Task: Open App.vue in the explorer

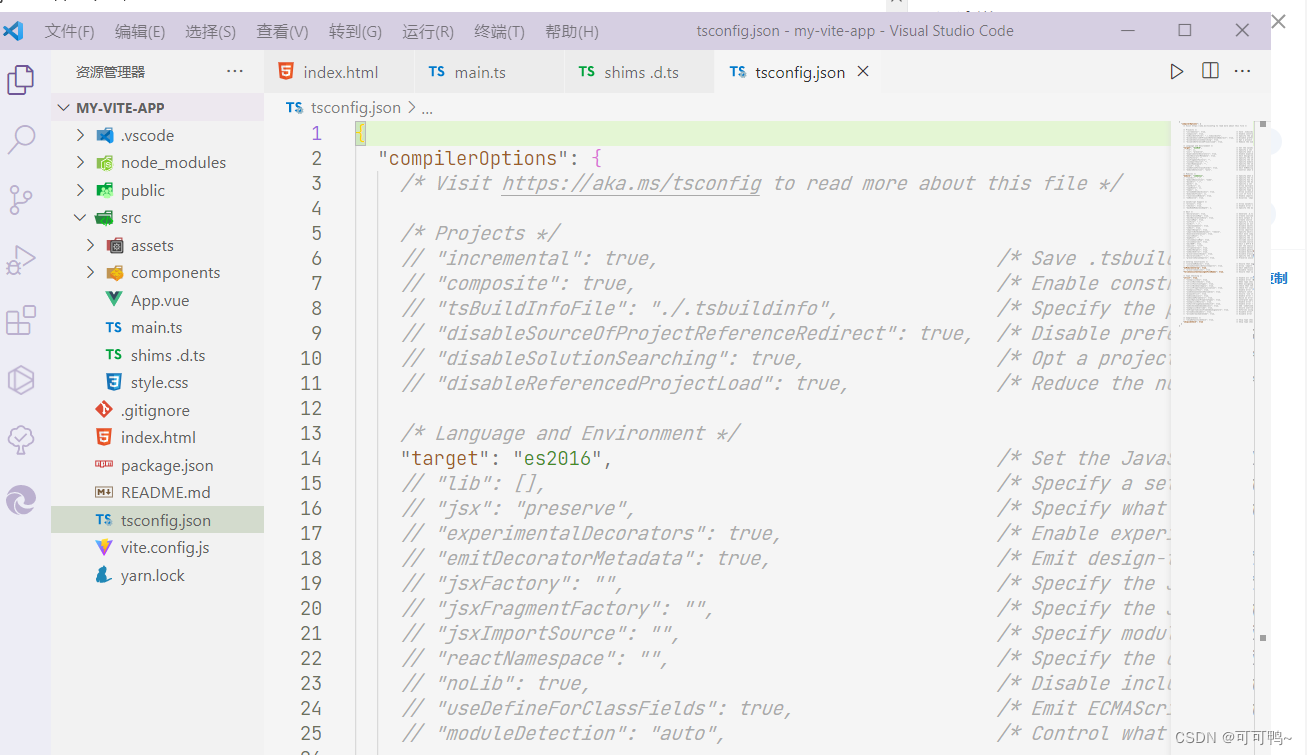Action: tap(160, 300)
